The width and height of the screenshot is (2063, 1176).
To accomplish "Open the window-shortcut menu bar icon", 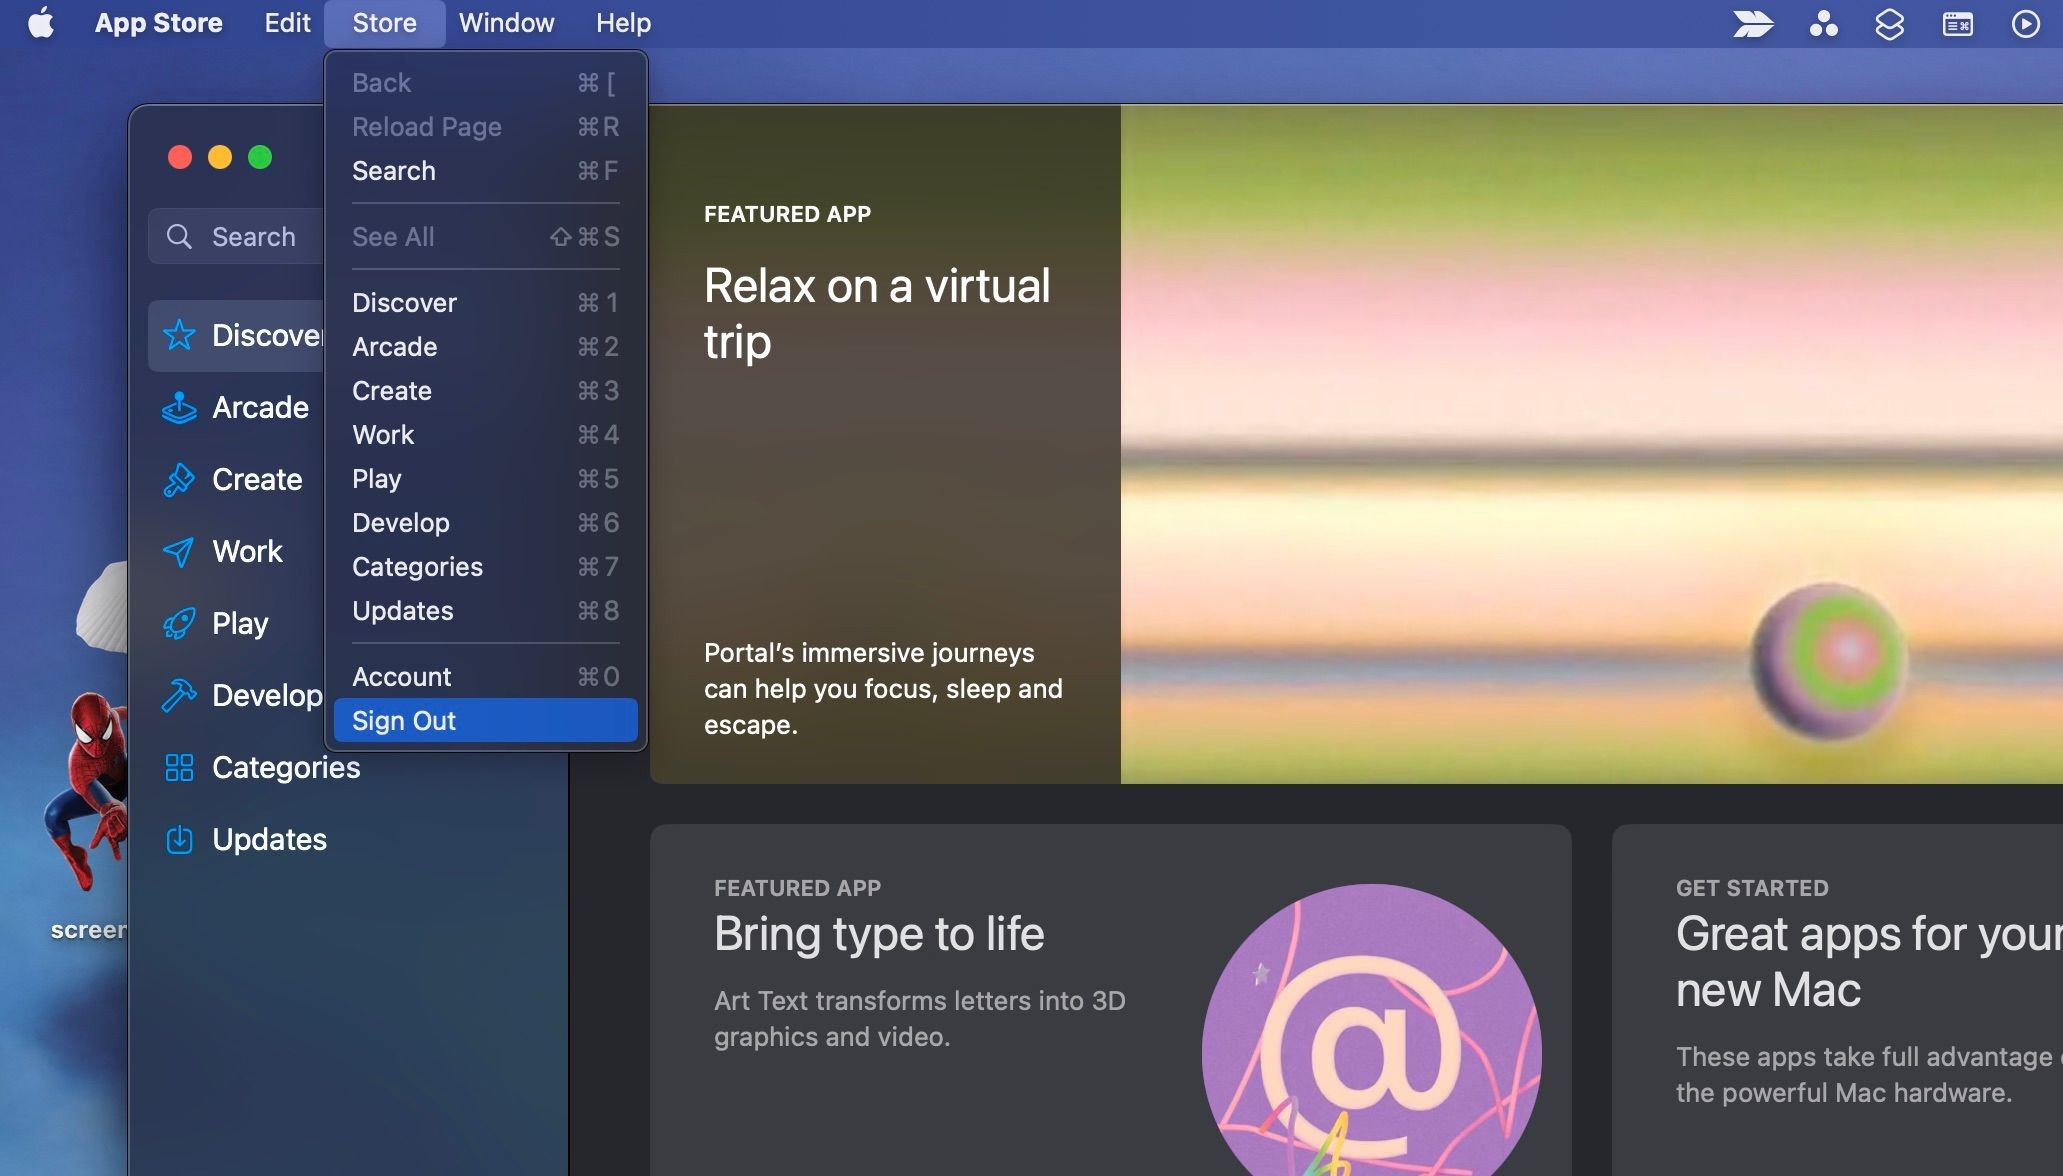I will coord(1957,23).
